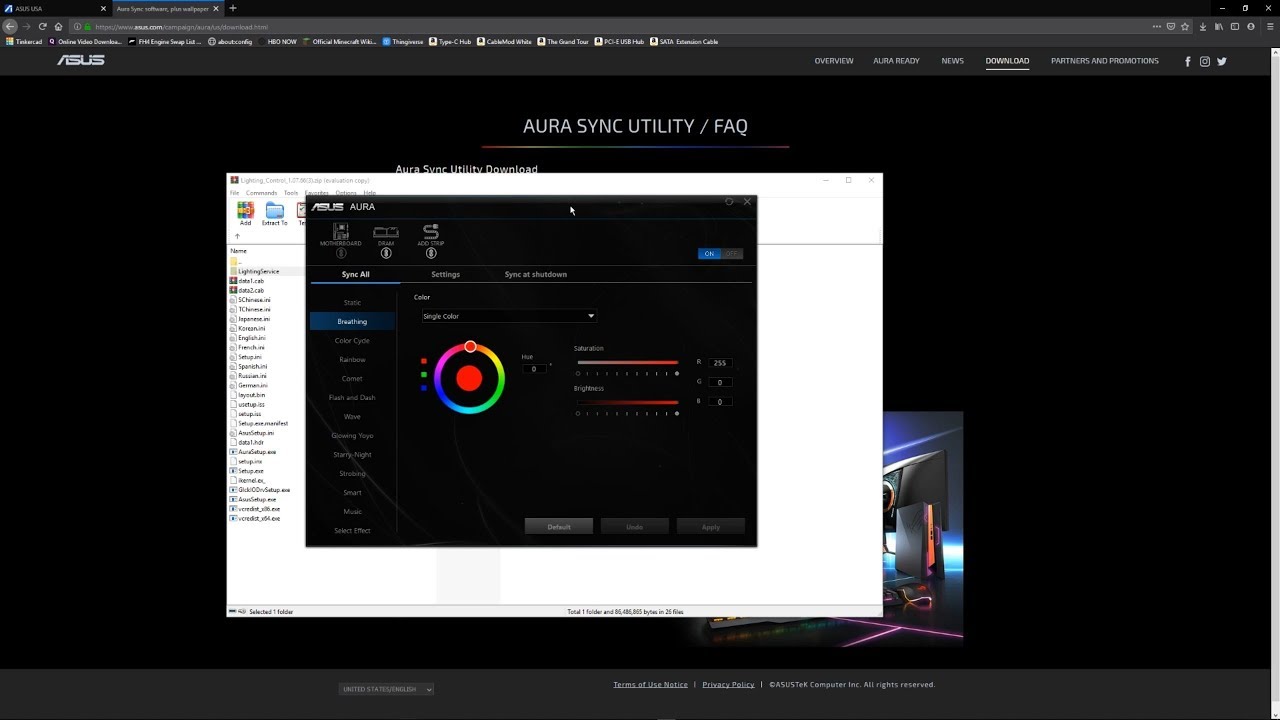
Task: Choose the Flash and Dash effect
Action: point(352,397)
